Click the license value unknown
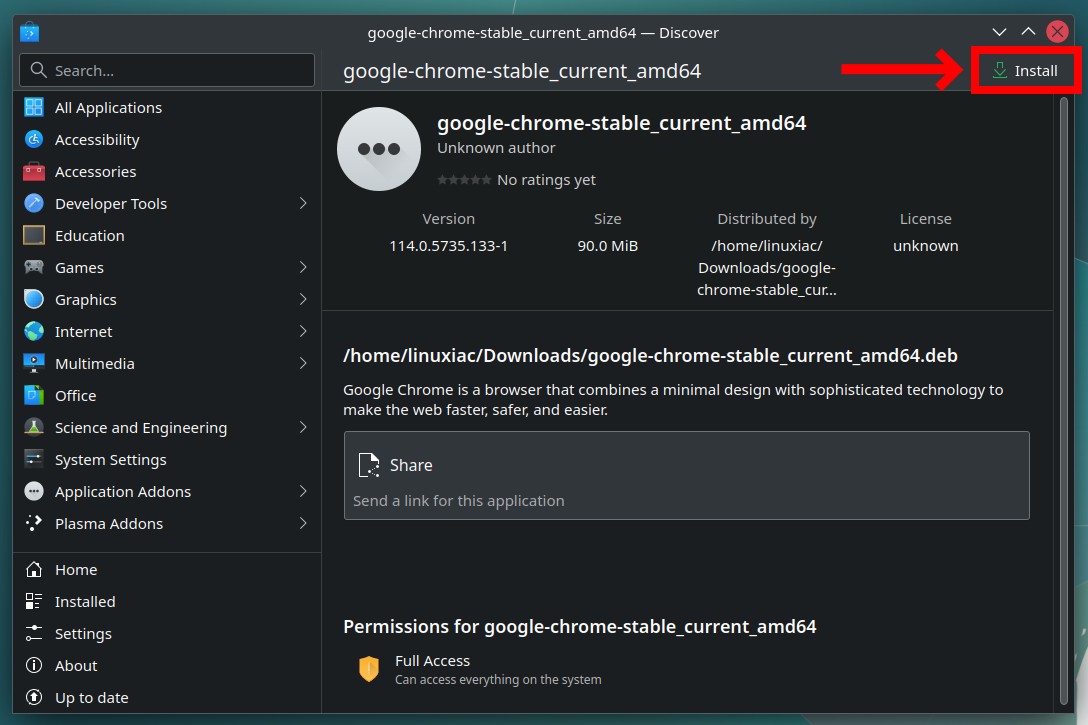The image size is (1088, 725). (x=926, y=246)
